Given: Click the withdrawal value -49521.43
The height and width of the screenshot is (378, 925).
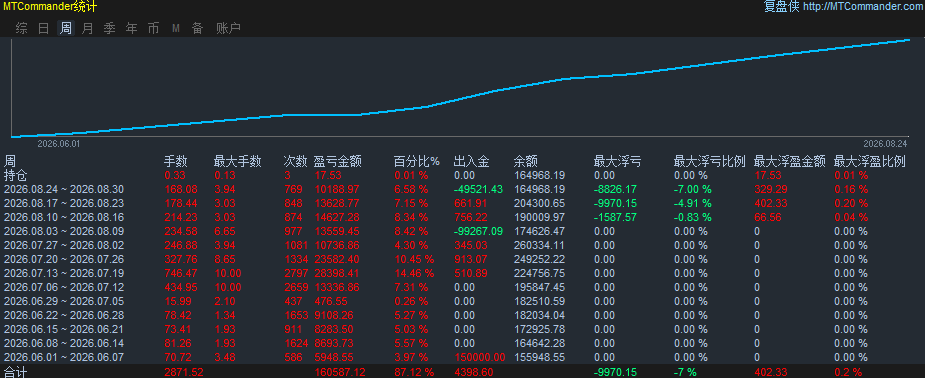Looking at the screenshot, I should (478, 189).
